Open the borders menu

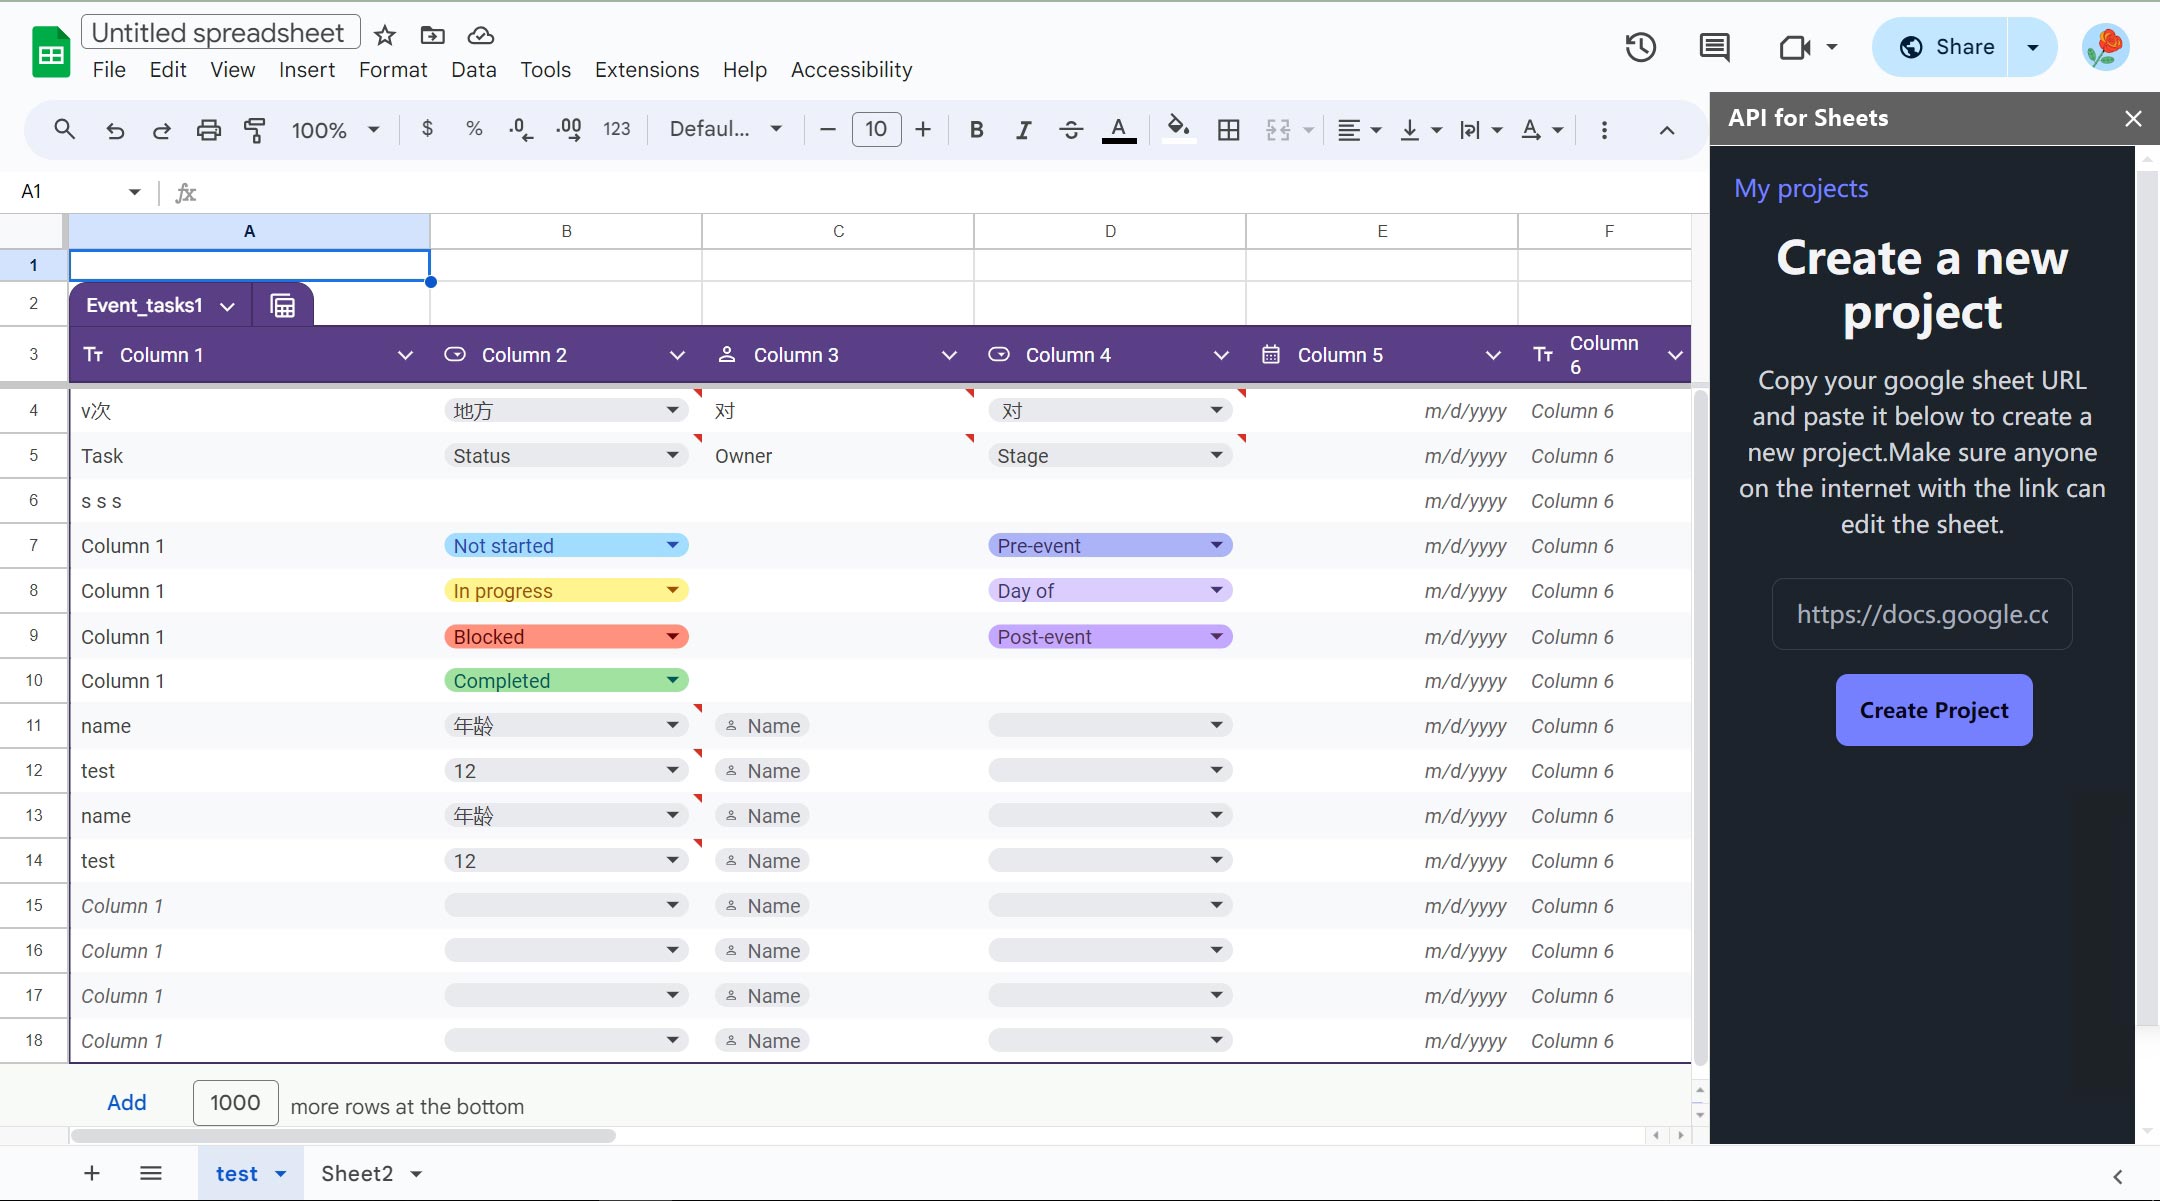click(1228, 130)
